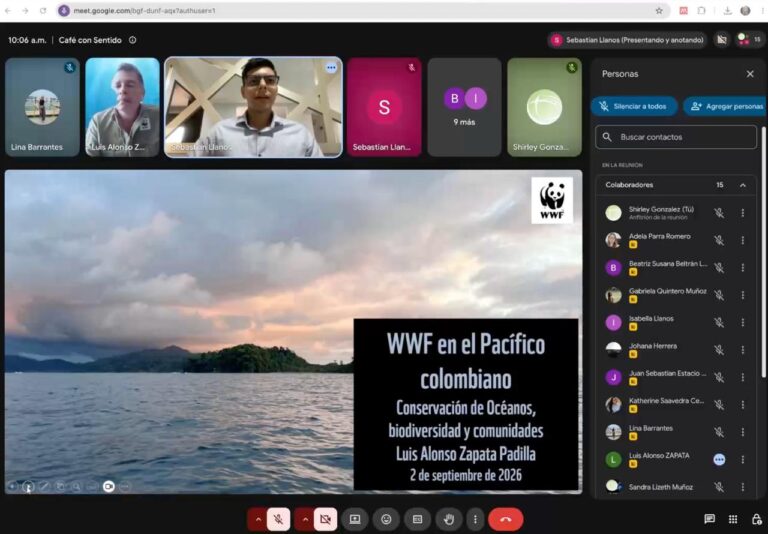Open options on Sebastian Llanos video tile
Screen dimensions: 768x534
[x=331, y=68]
